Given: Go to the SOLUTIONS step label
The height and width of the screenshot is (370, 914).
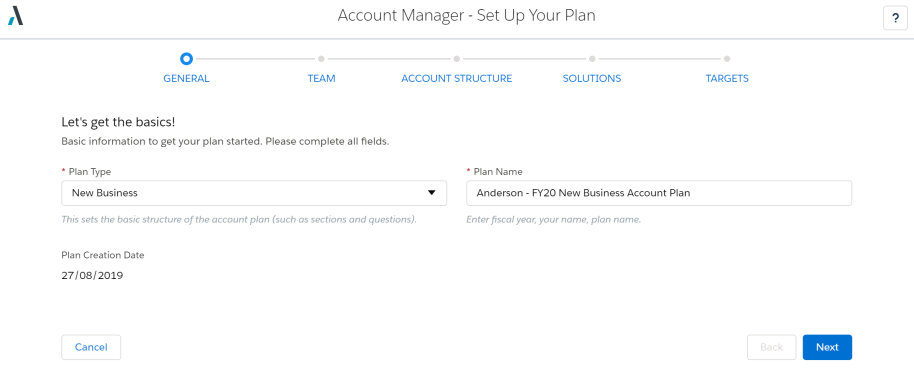Looking at the screenshot, I should click(x=592, y=78).
